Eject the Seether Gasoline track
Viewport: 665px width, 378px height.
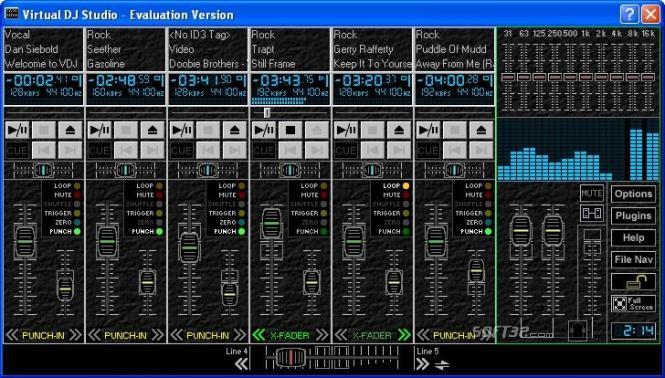[x=152, y=130]
